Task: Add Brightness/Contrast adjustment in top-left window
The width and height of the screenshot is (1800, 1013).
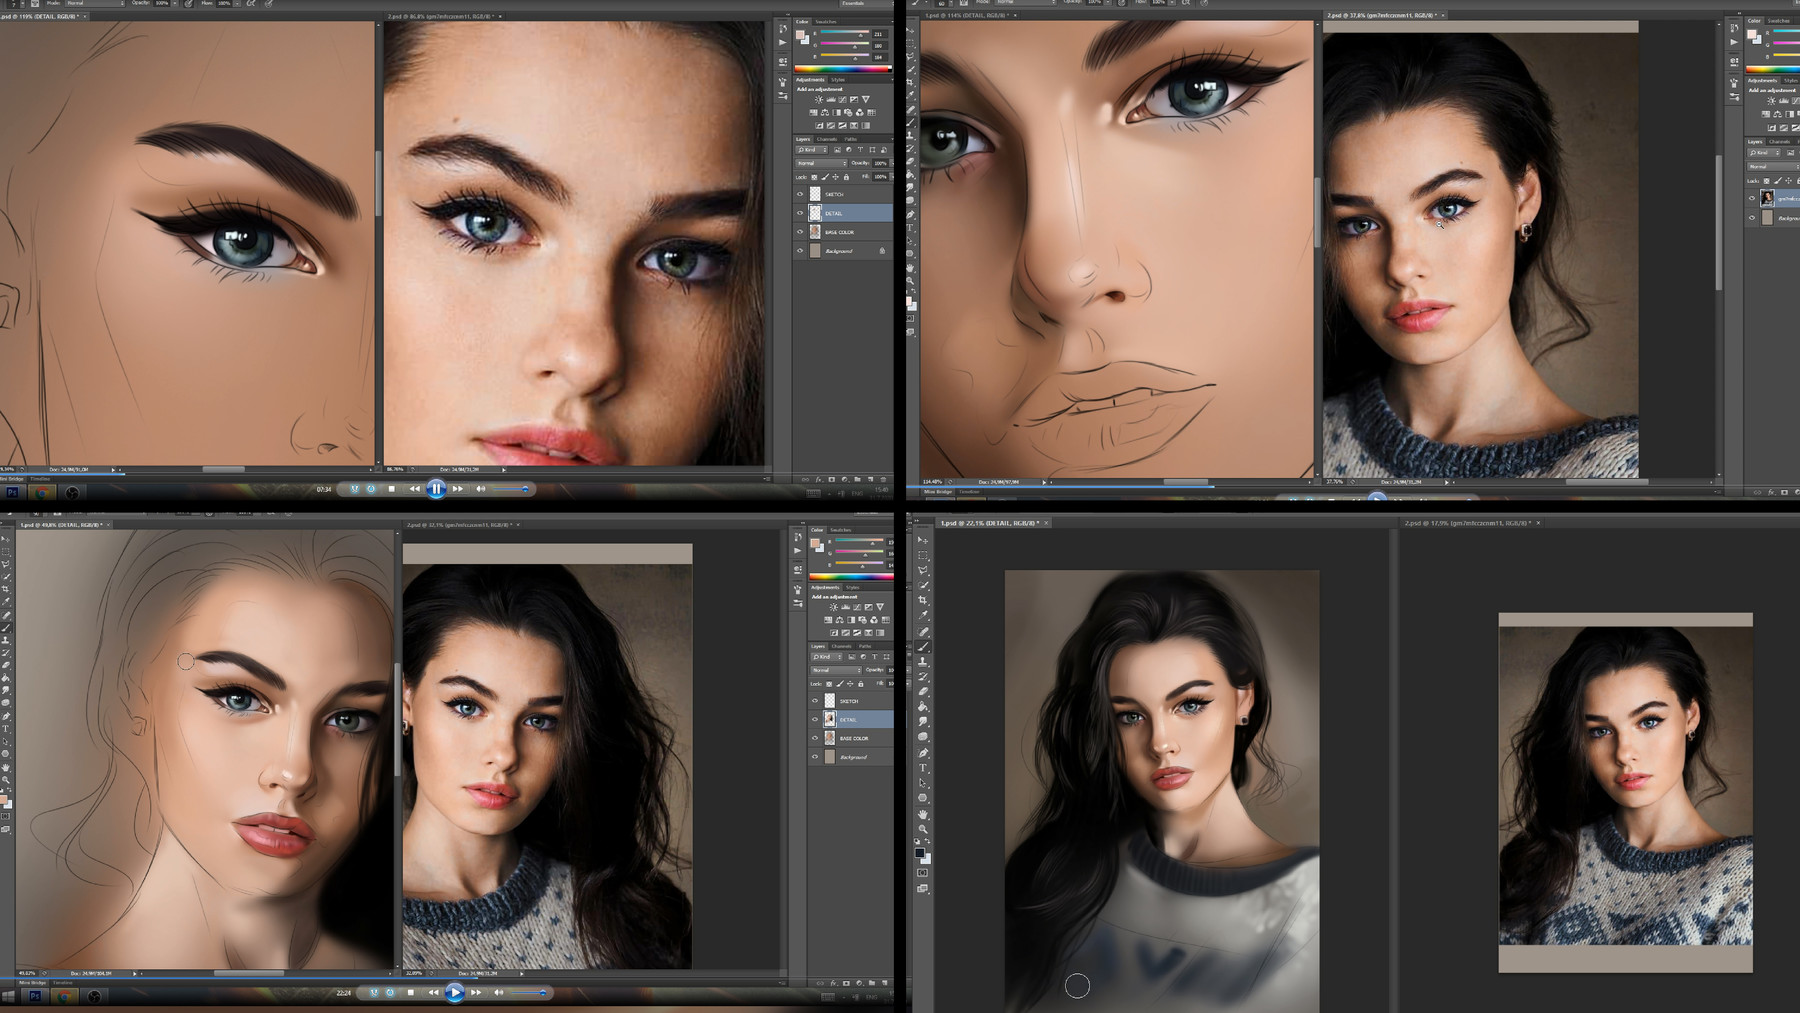Action: click(x=818, y=100)
